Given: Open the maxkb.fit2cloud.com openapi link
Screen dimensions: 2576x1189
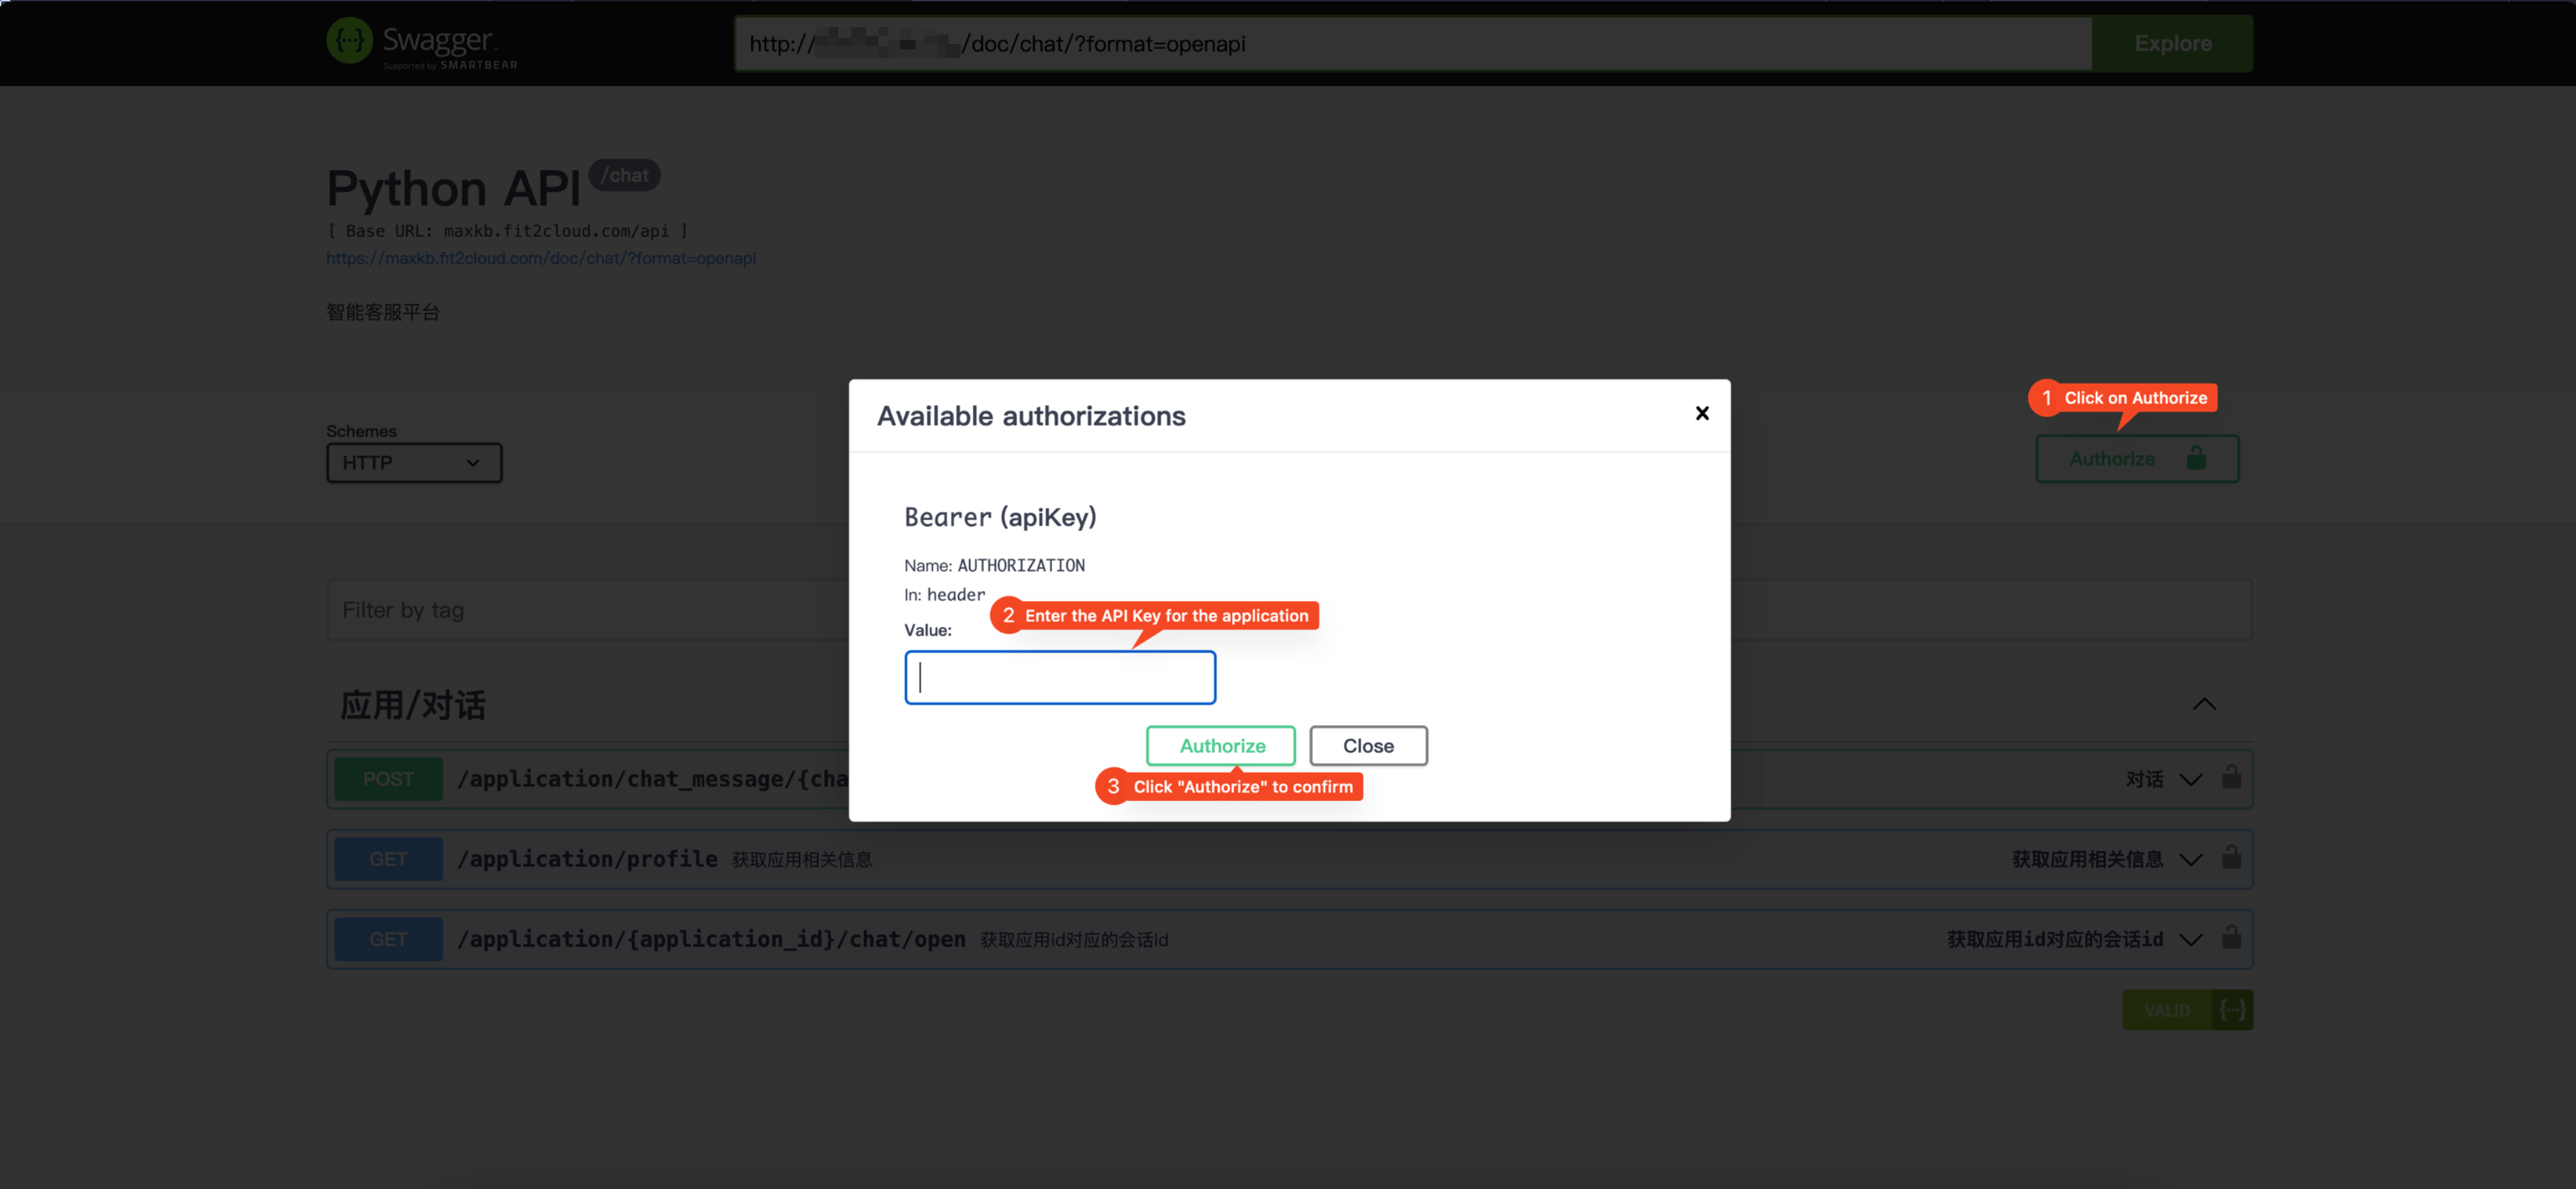Looking at the screenshot, I should pyautogui.click(x=541, y=258).
